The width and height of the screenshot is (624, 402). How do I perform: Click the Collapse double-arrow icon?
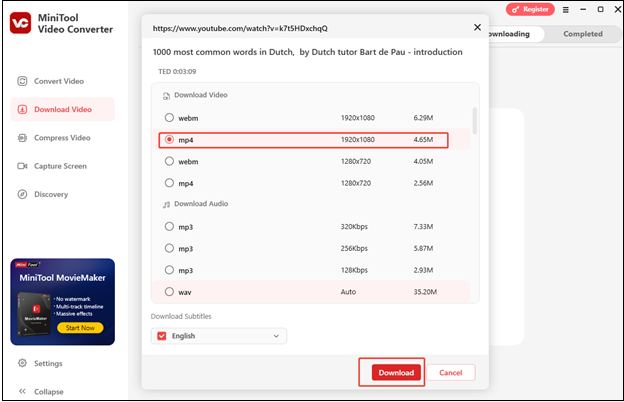[22, 391]
